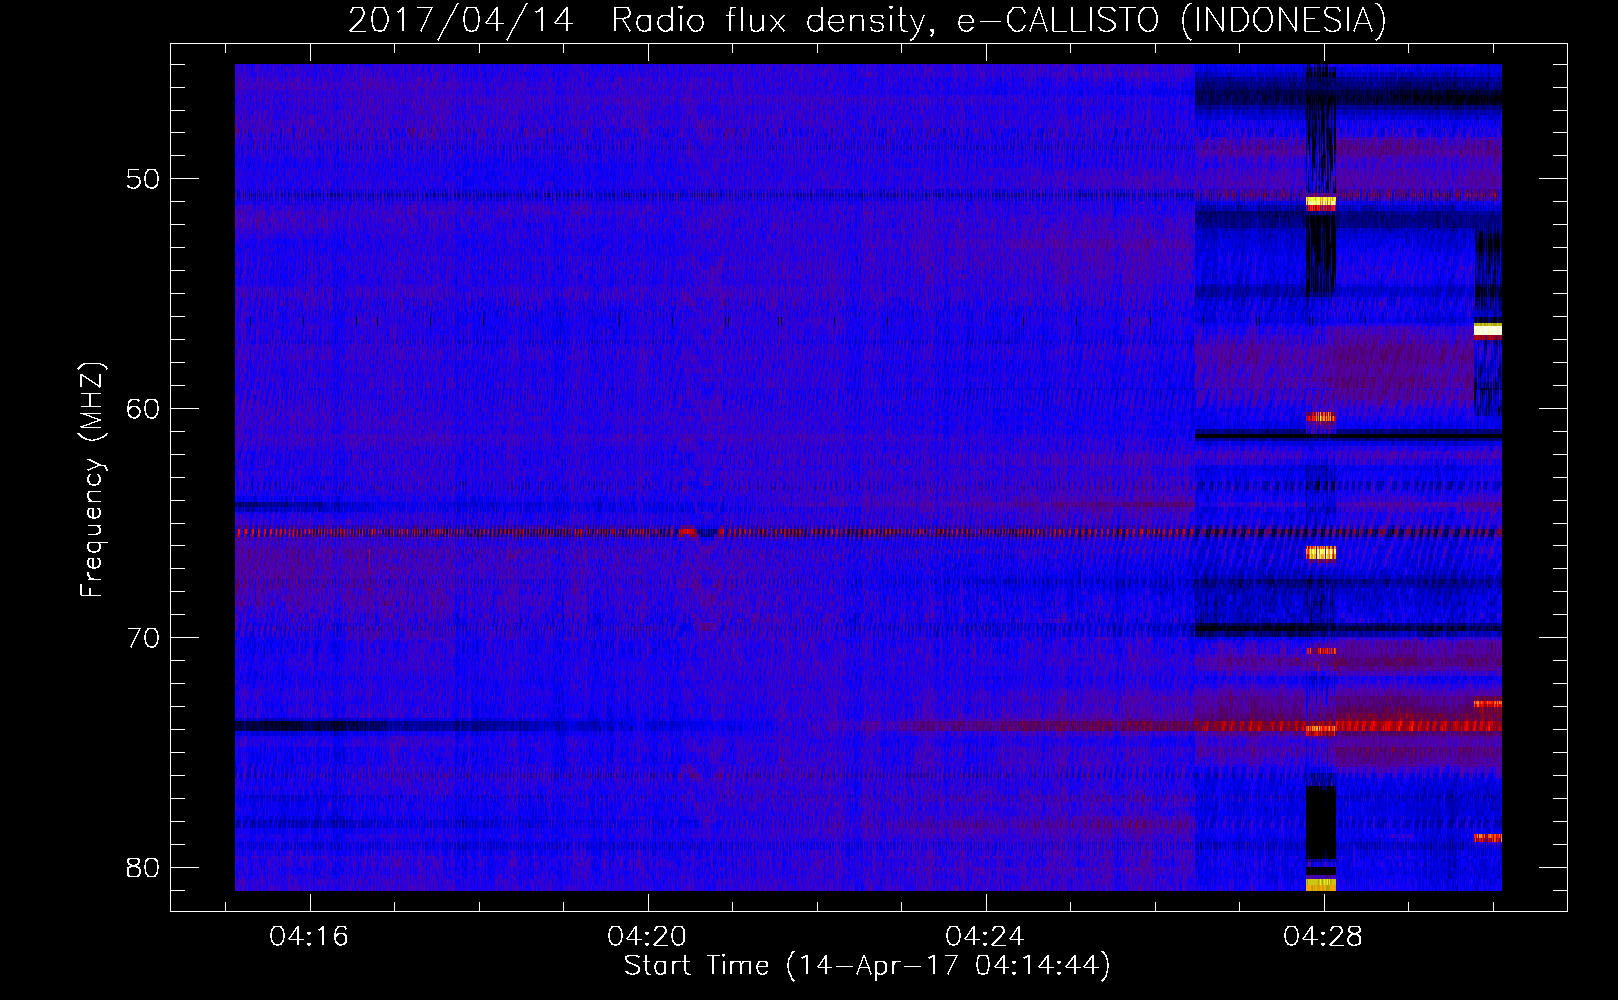This screenshot has width=1618, height=1000.
Task: Click the '50' frequency tick label
Action: pyautogui.click(x=143, y=179)
